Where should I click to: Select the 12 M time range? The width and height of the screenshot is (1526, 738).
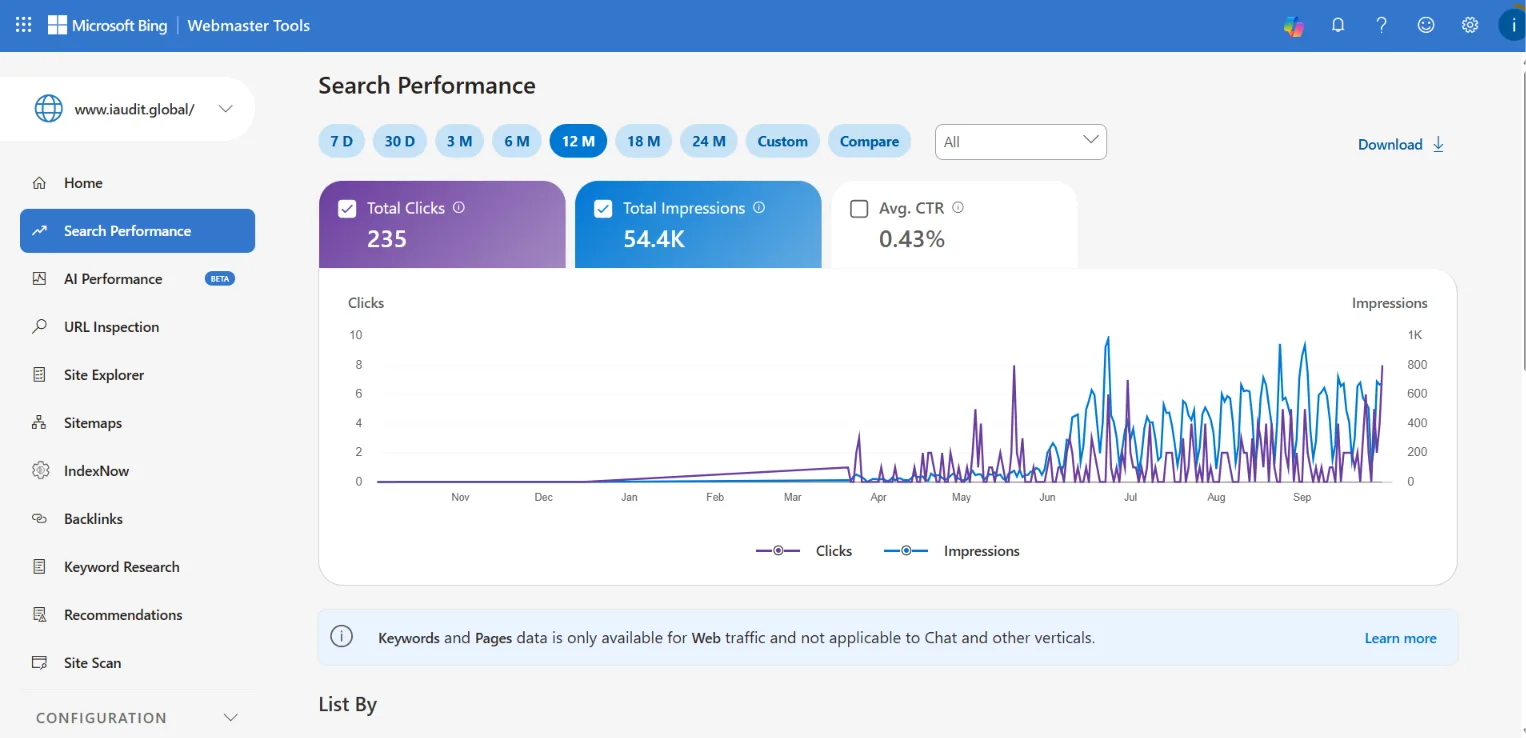pos(579,141)
